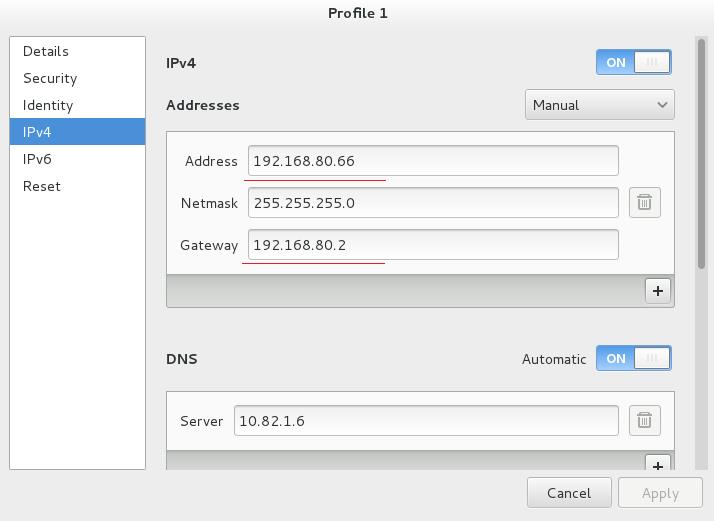Open the Reset section
The width and height of the screenshot is (714, 521).
77,186
